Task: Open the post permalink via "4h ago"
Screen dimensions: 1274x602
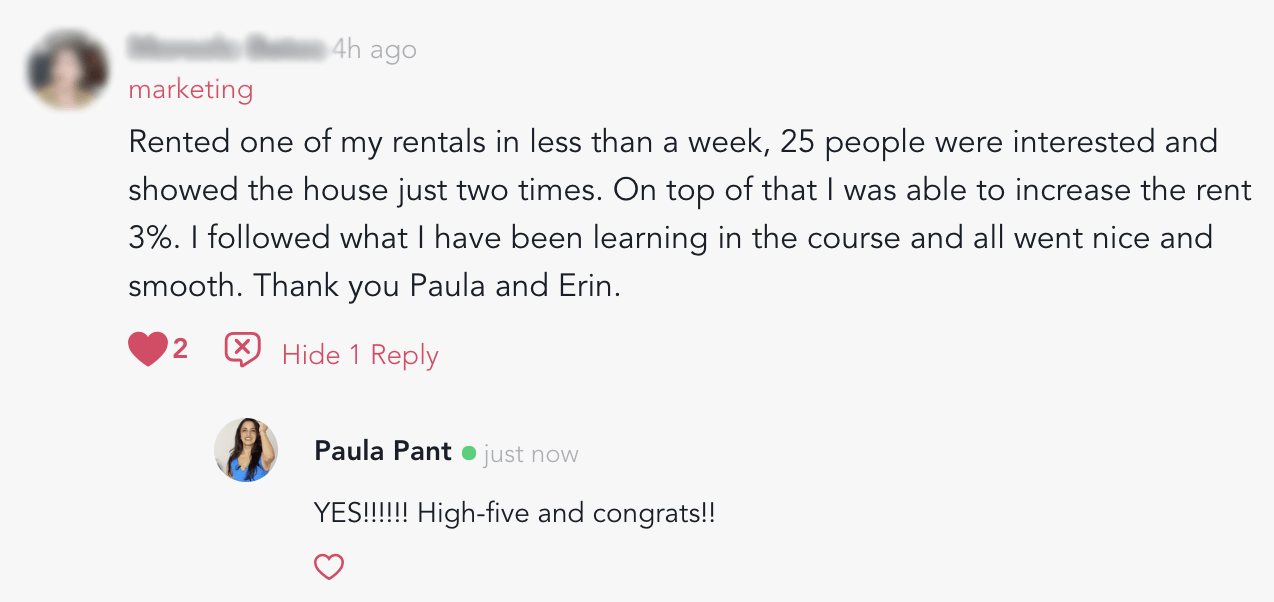Action: point(374,49)
